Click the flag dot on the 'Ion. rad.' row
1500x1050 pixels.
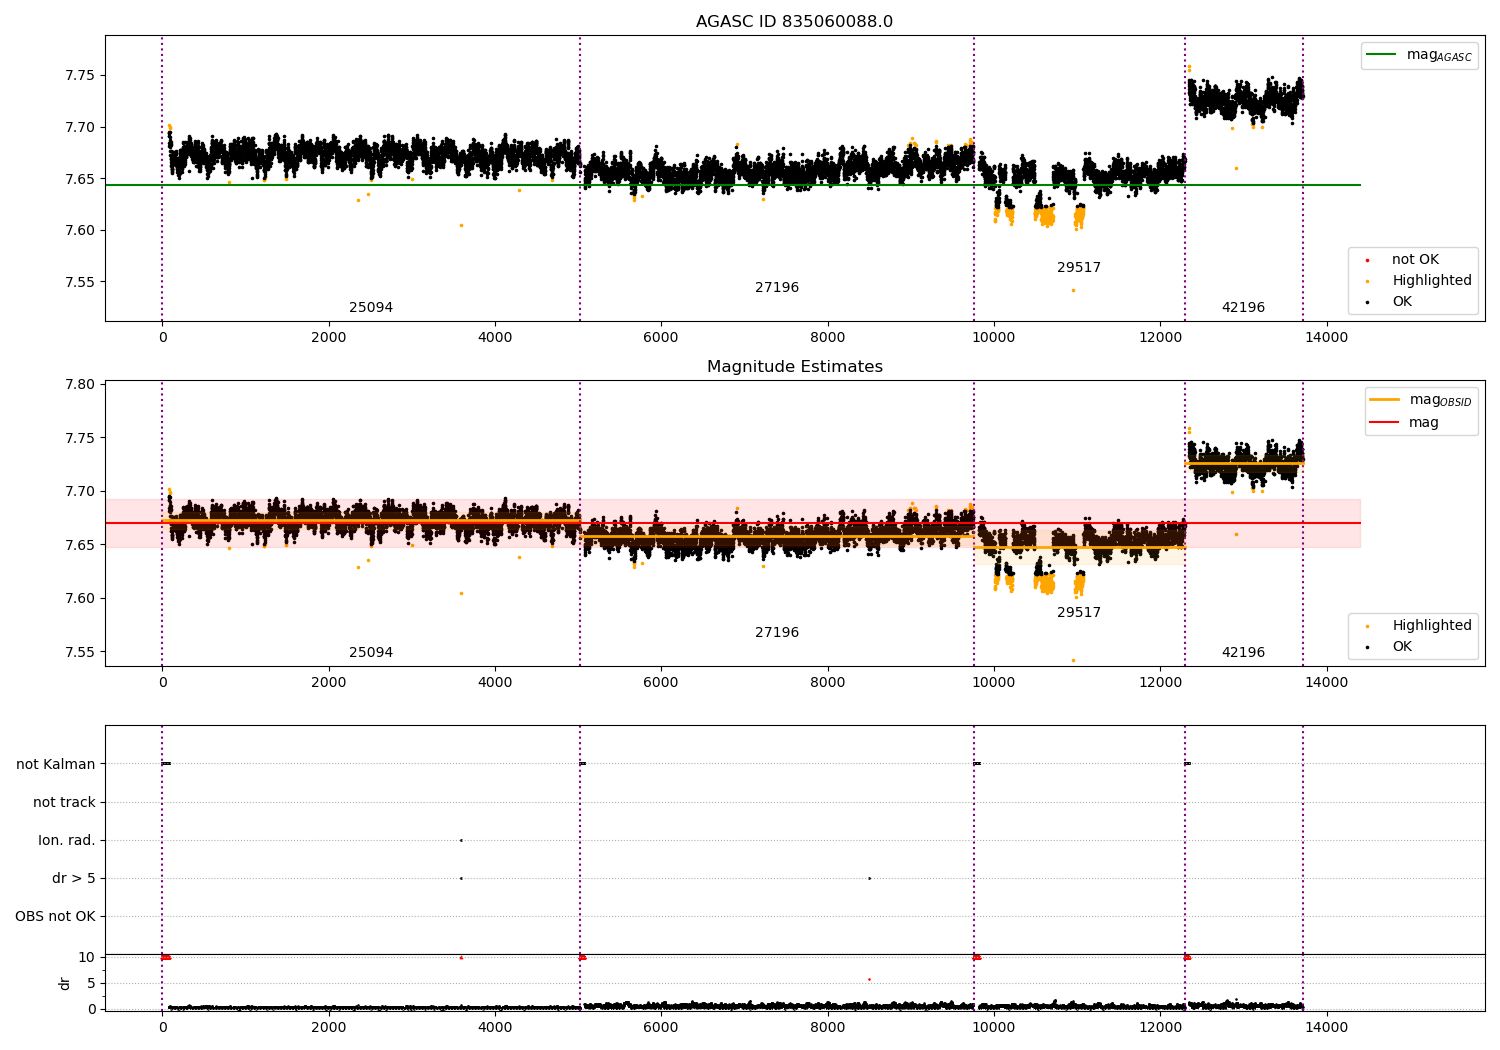[x=461, y=841]
